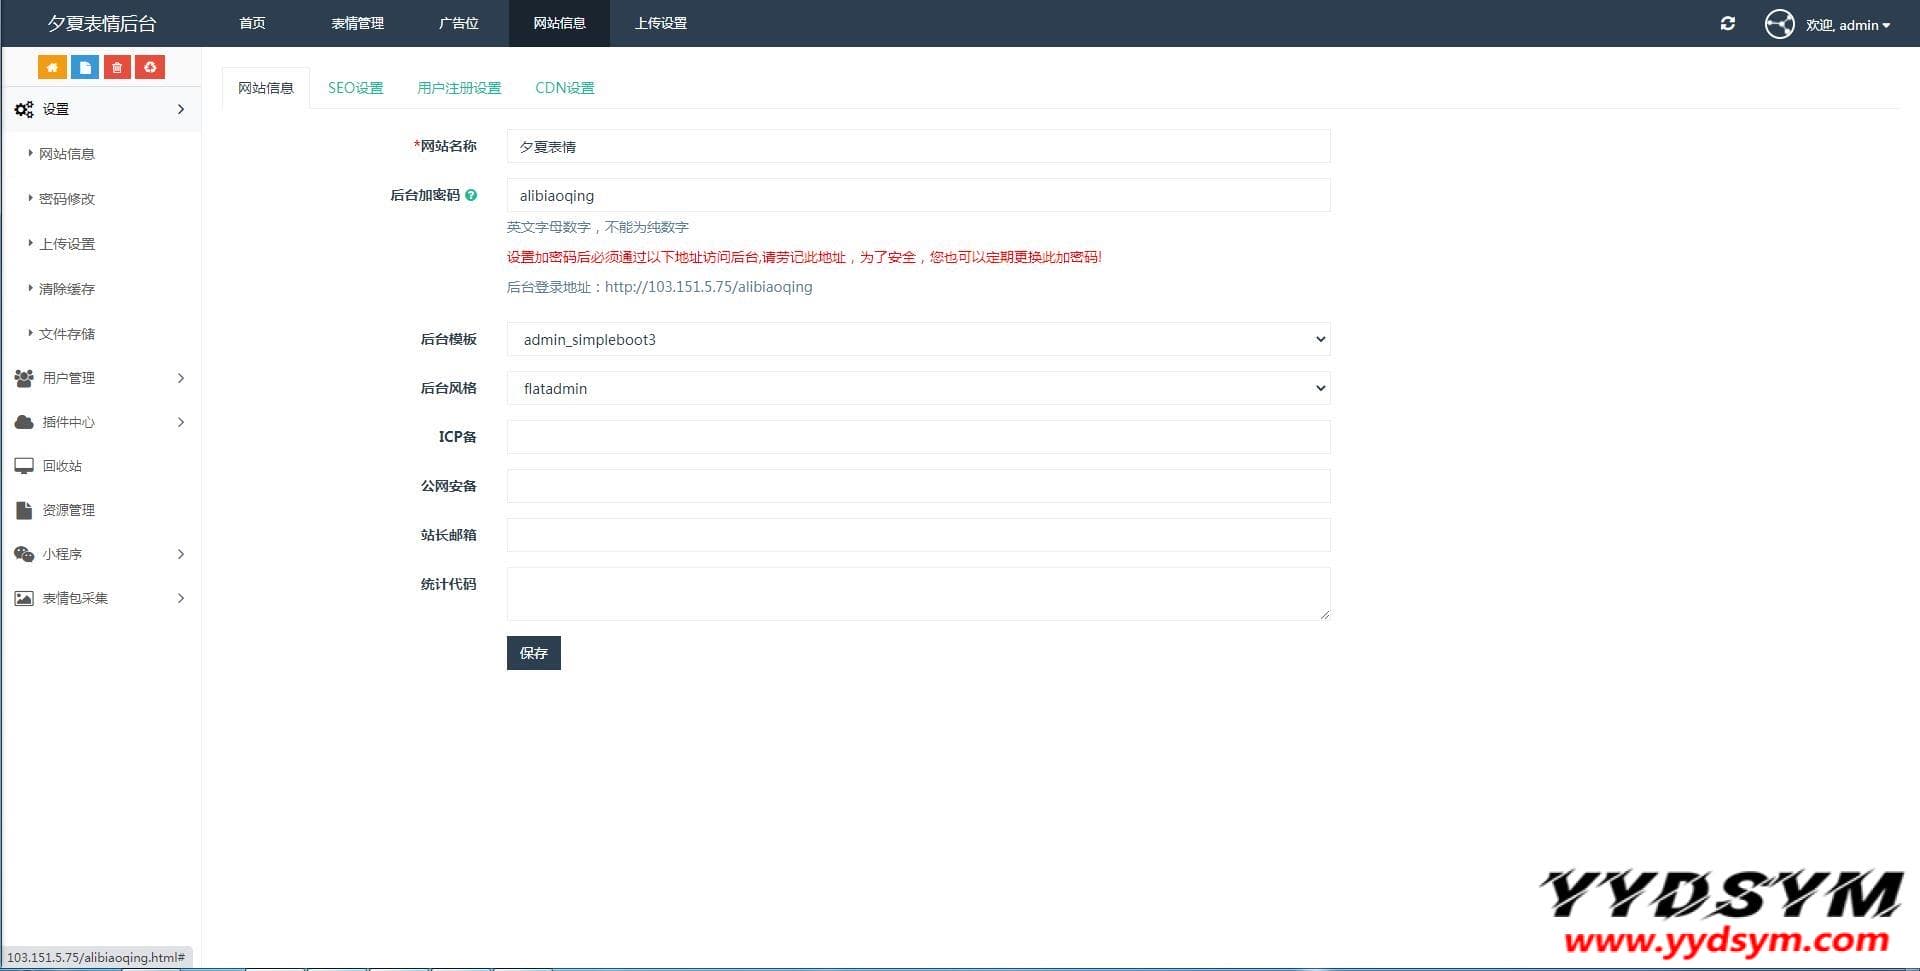1920x971 pixels.
Task: Click the picture icon next to 表情包采集
Action: [24, 598]
